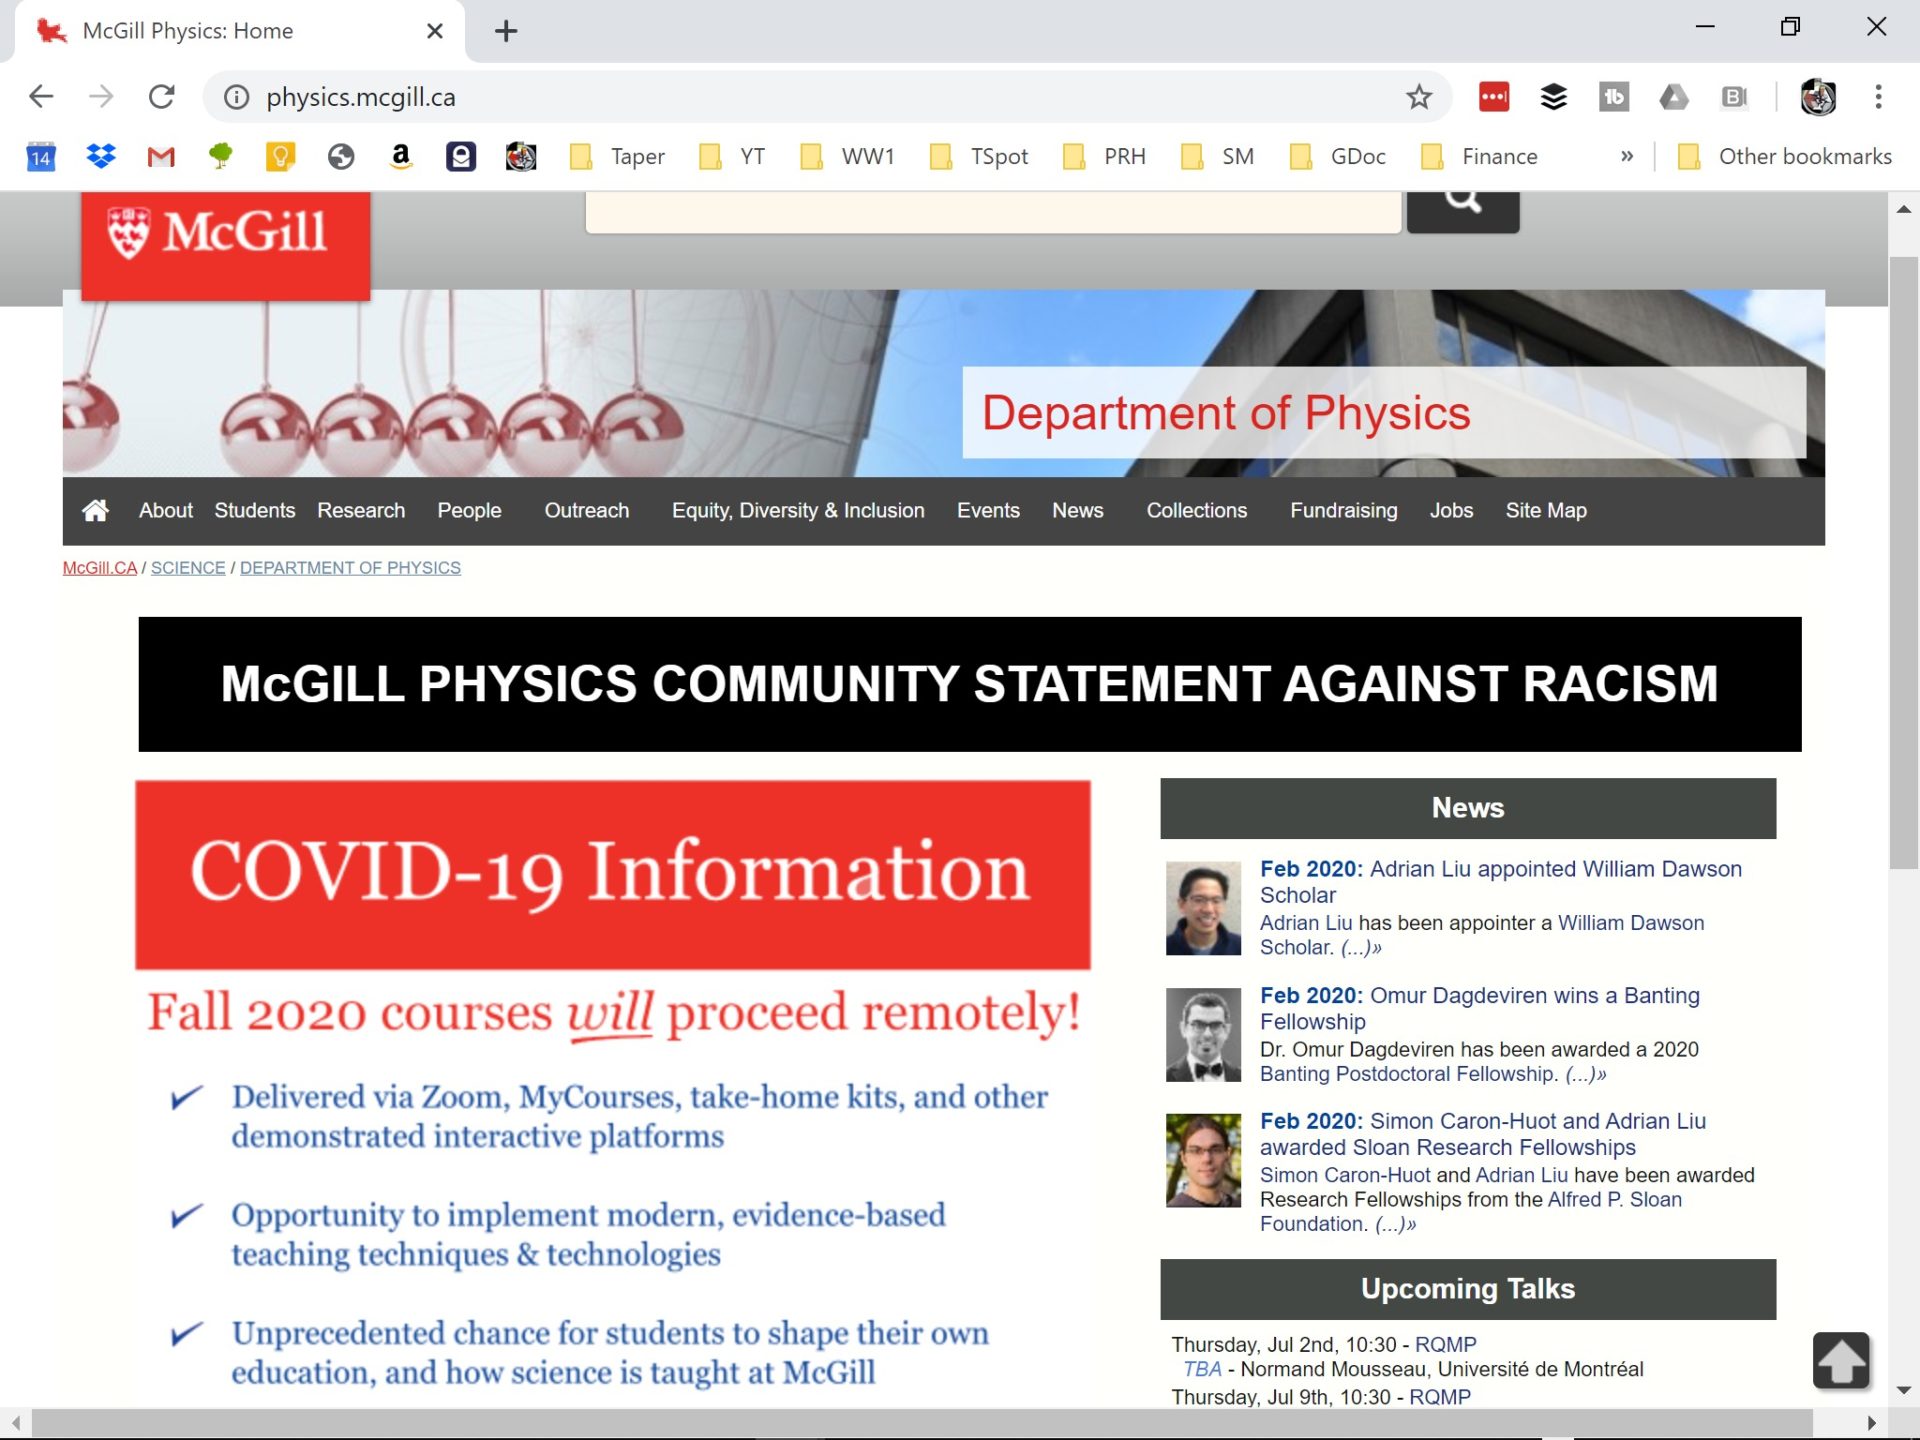The height and width of the screenshot is (1440, 1920).
Task: Open the red LastPass extension icon
Action: coord(1494,97)
